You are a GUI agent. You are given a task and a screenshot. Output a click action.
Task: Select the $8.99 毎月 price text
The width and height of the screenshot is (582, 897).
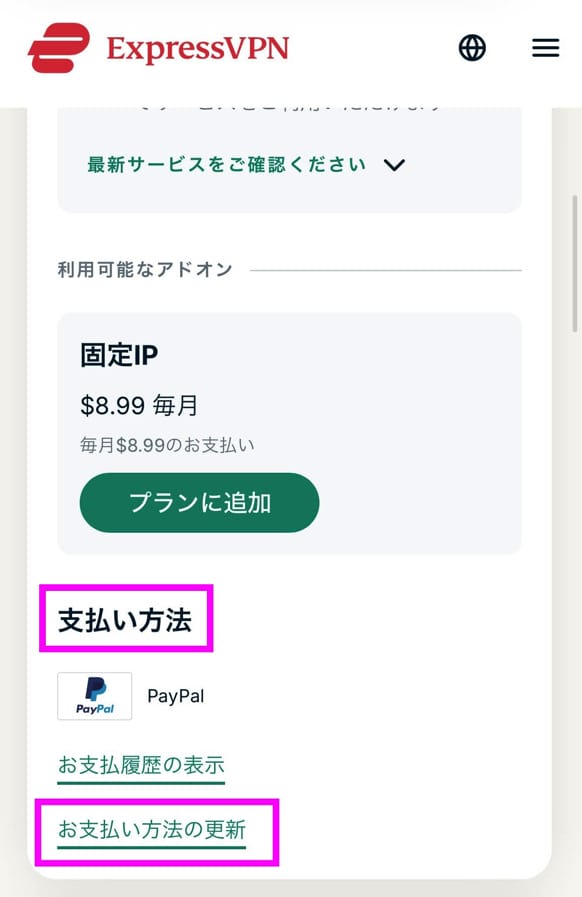[140, 405]
